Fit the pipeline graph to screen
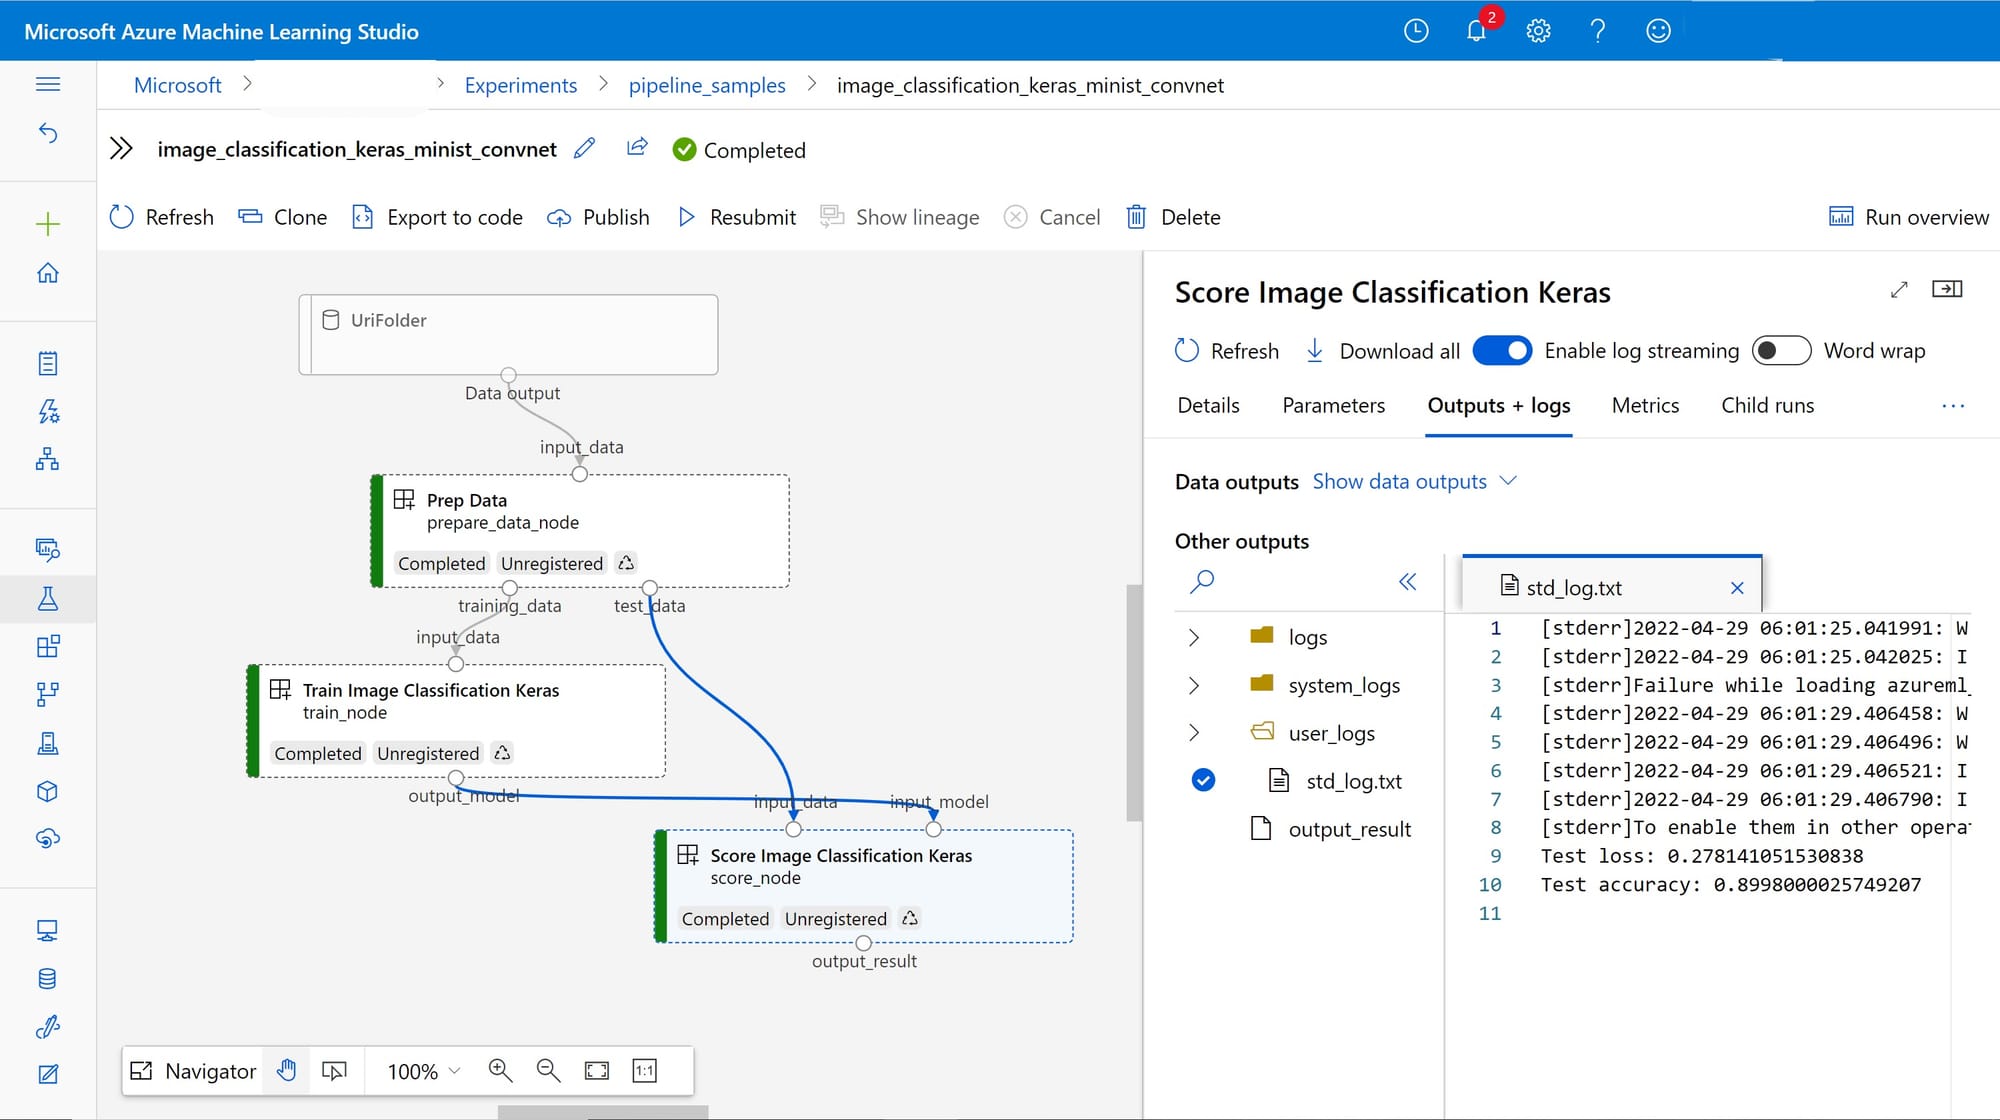The width and height of the screenshot is (2000, 1120). pyautogui.click(x=597, y=1070)
